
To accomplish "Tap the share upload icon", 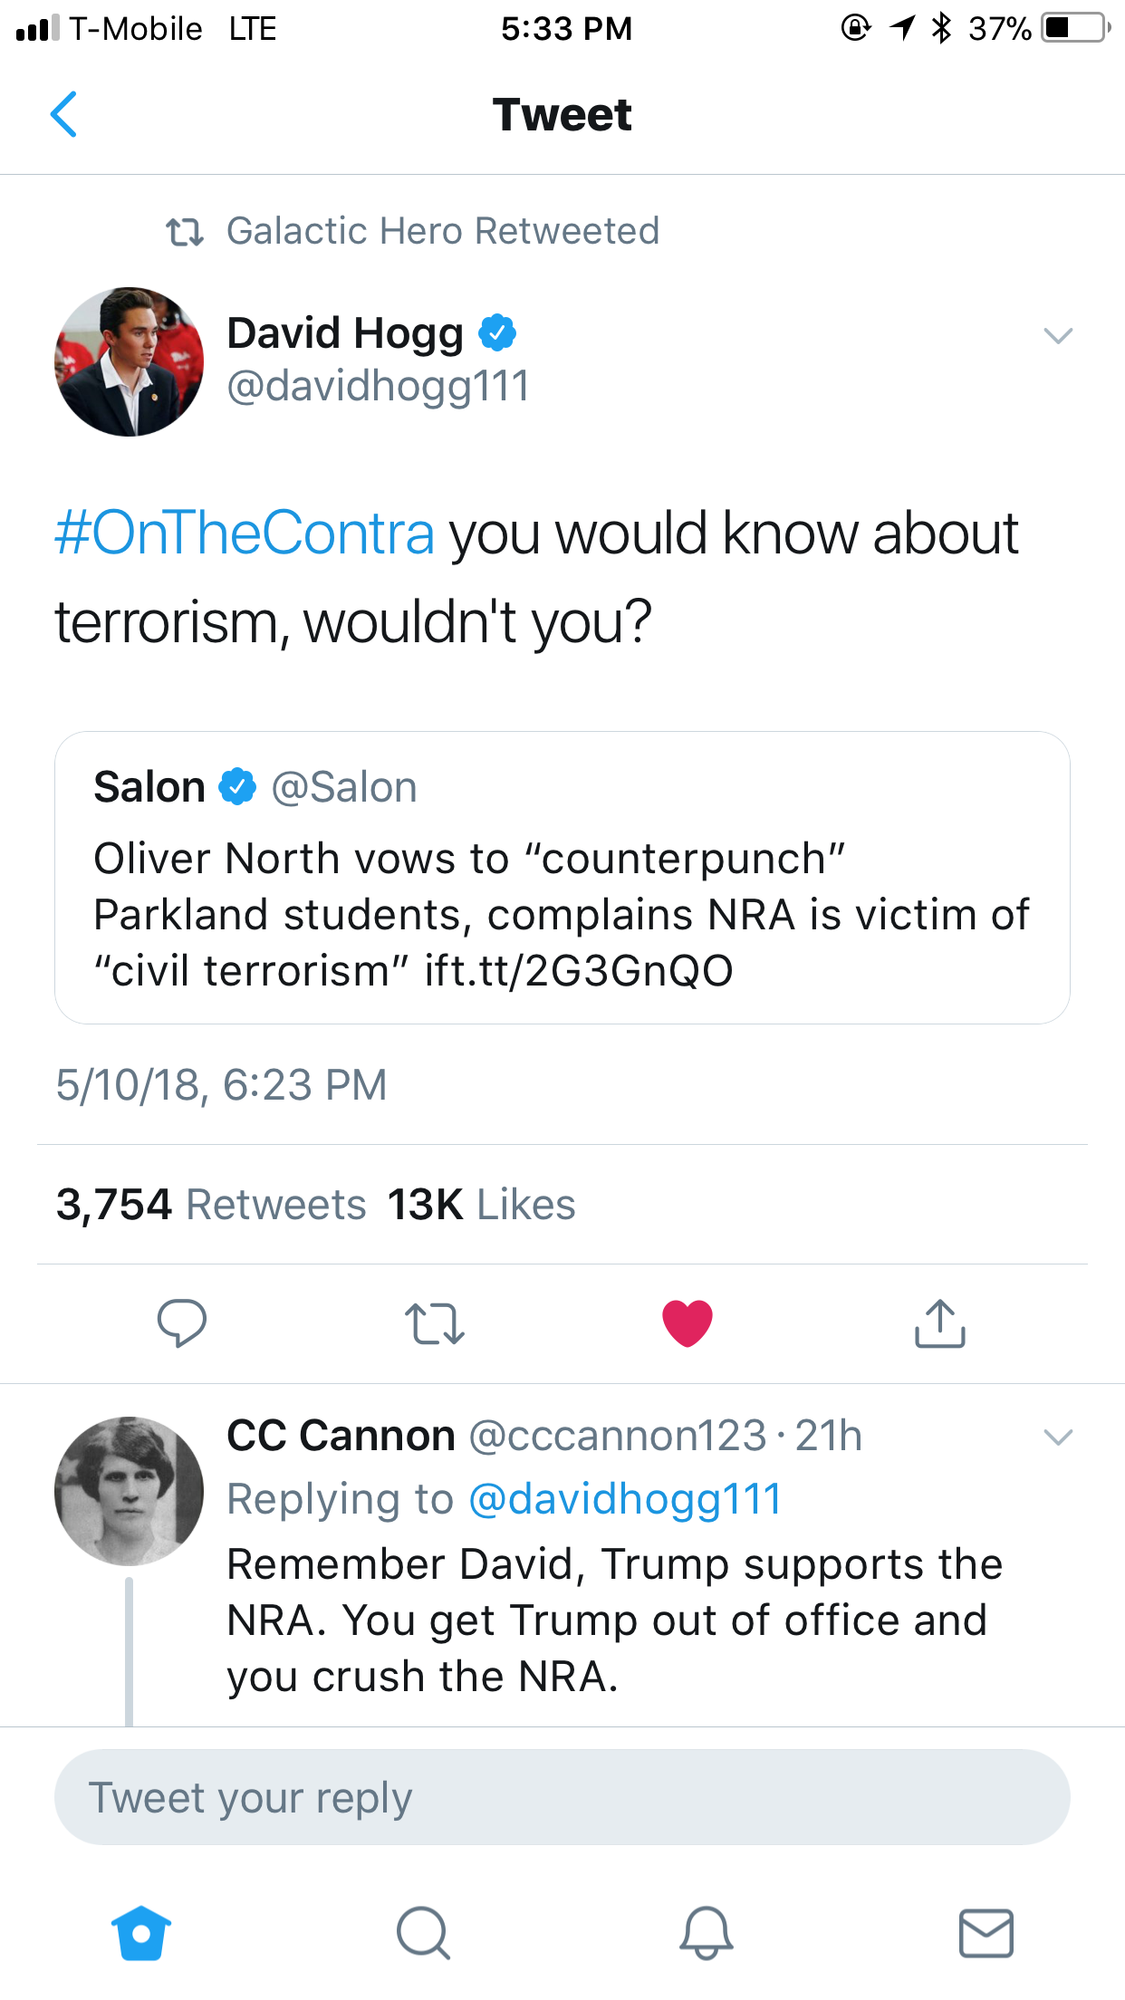I will (x=940, y=1323).
